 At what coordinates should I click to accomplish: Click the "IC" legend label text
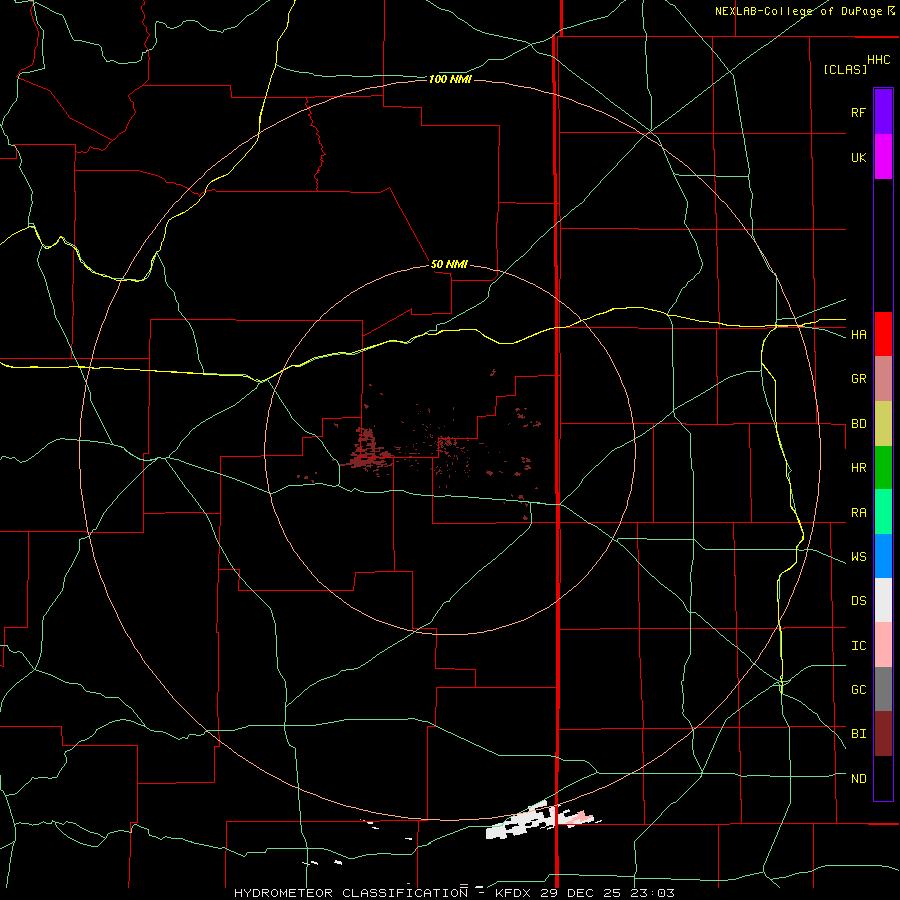pos(859,646)
